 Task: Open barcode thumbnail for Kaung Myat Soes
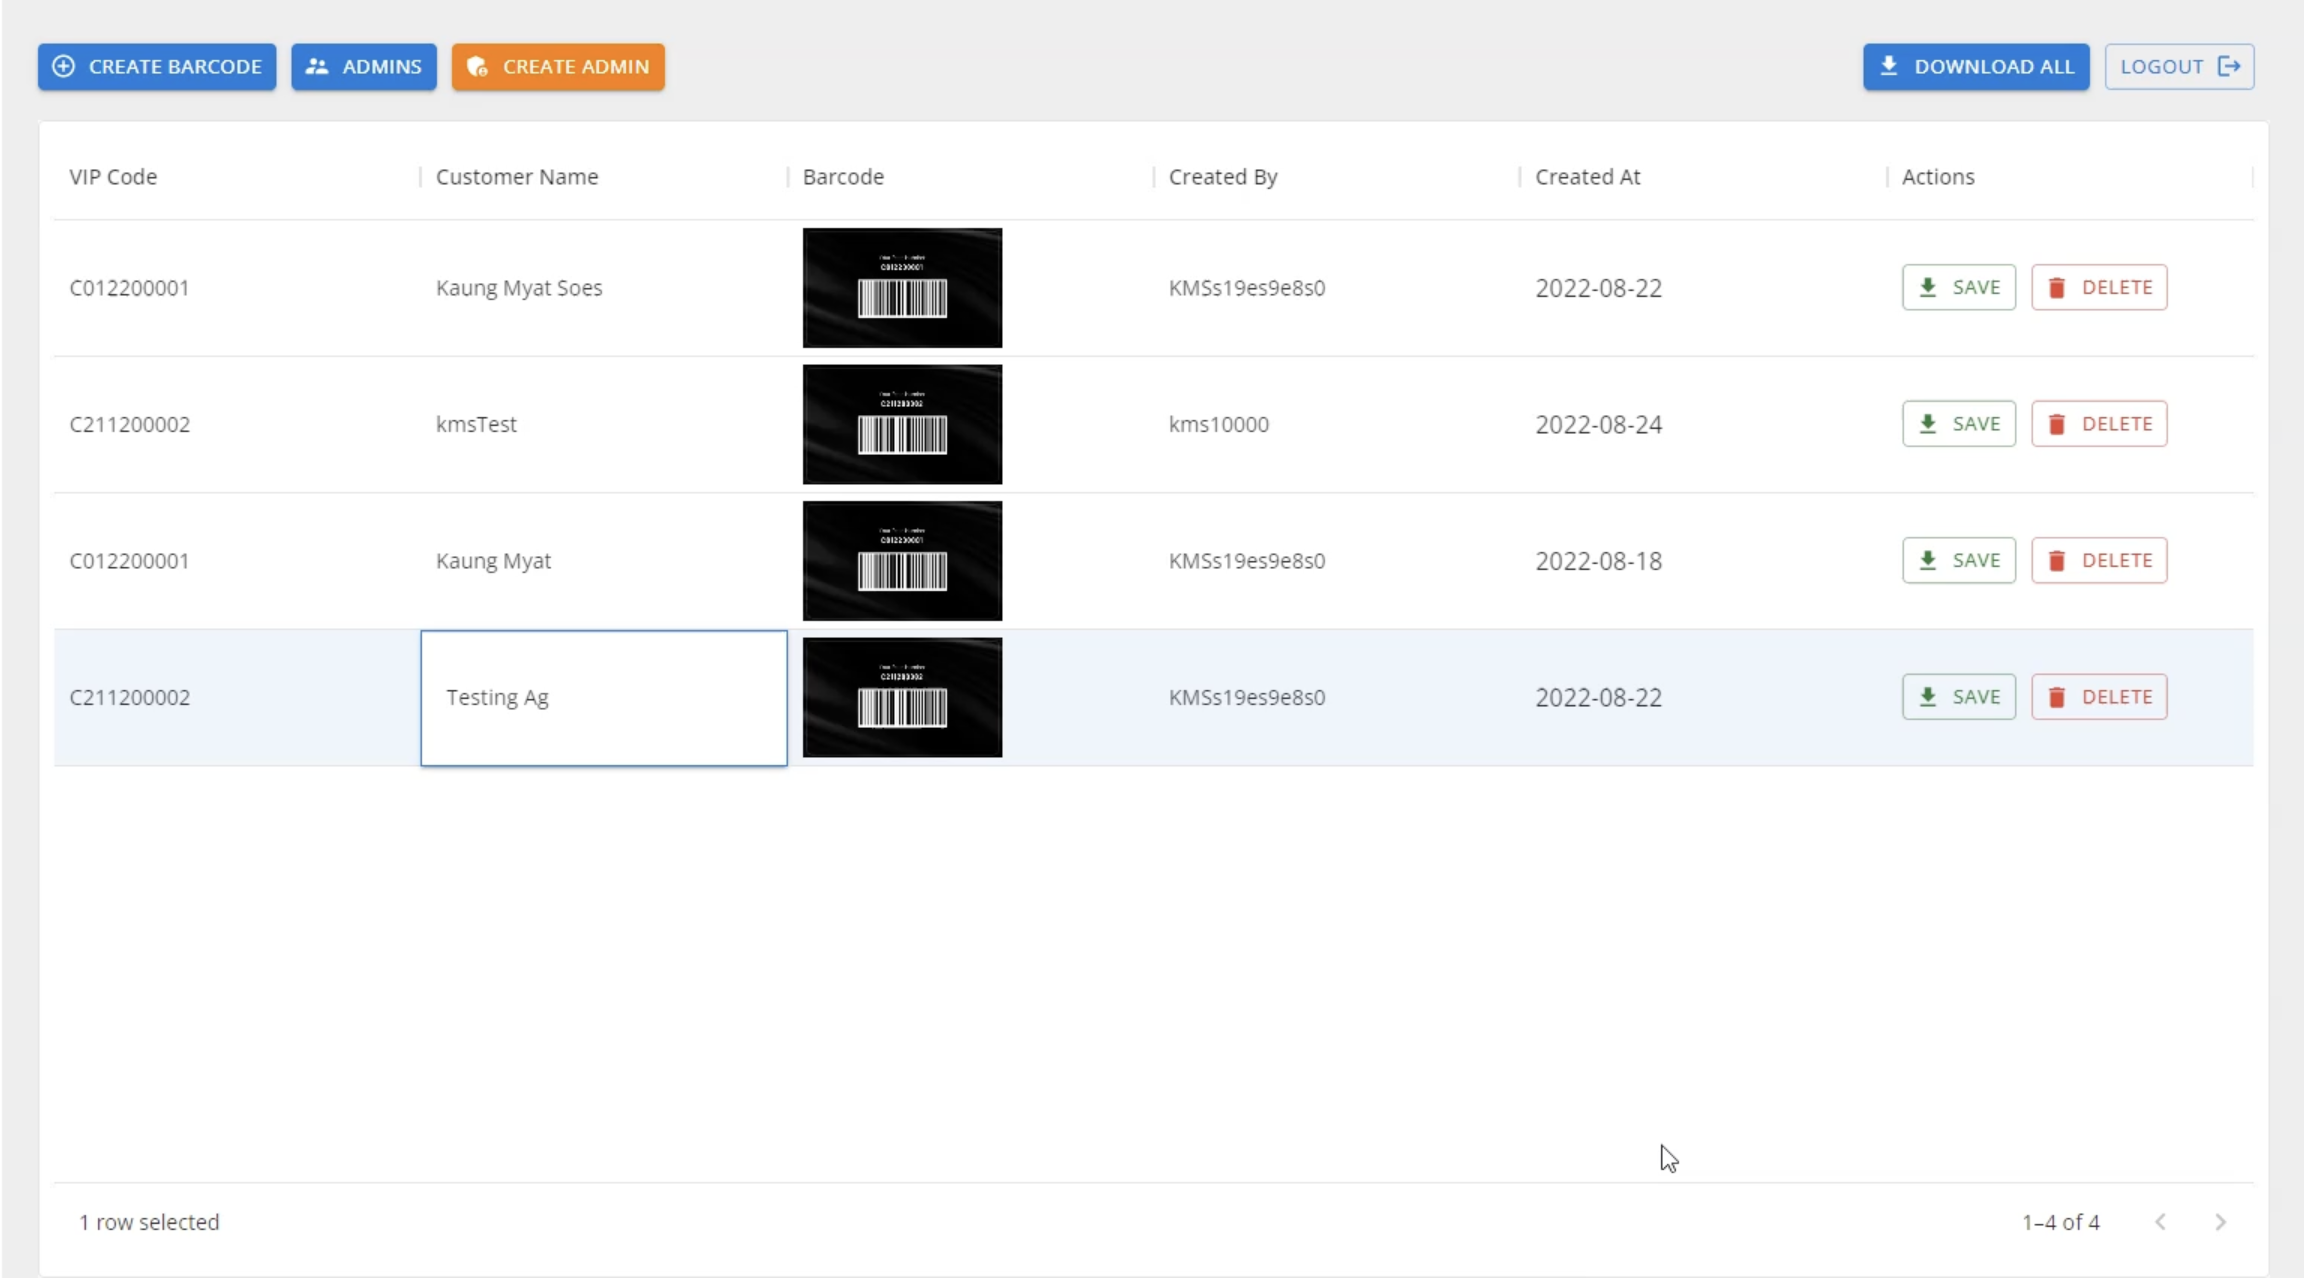tap(902, 288)
